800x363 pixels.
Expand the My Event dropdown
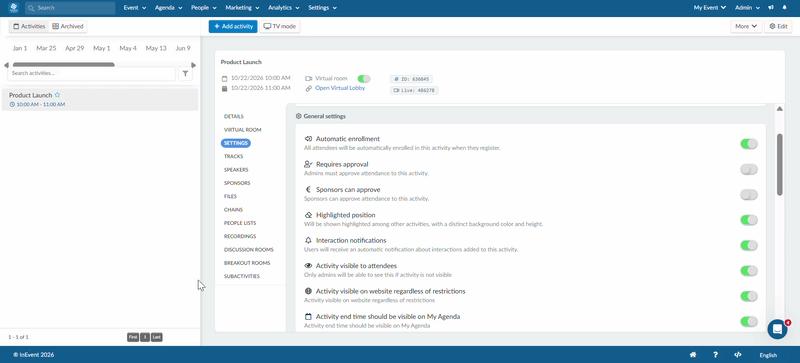tap(710, 8)
